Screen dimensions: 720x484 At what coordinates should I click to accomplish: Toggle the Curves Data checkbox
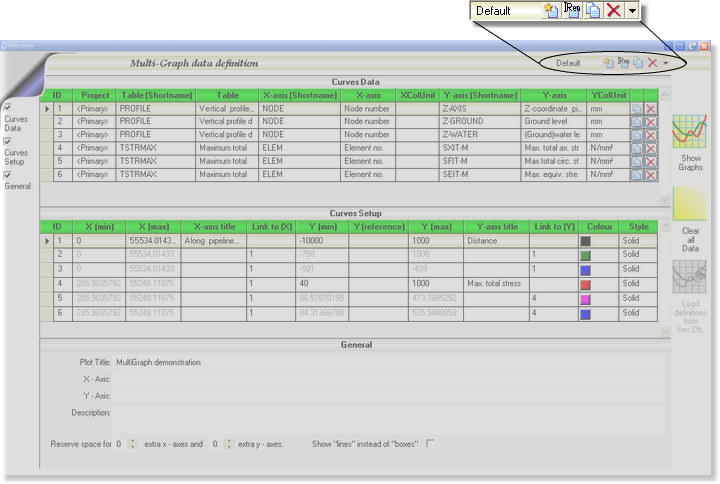pos(8,107)
